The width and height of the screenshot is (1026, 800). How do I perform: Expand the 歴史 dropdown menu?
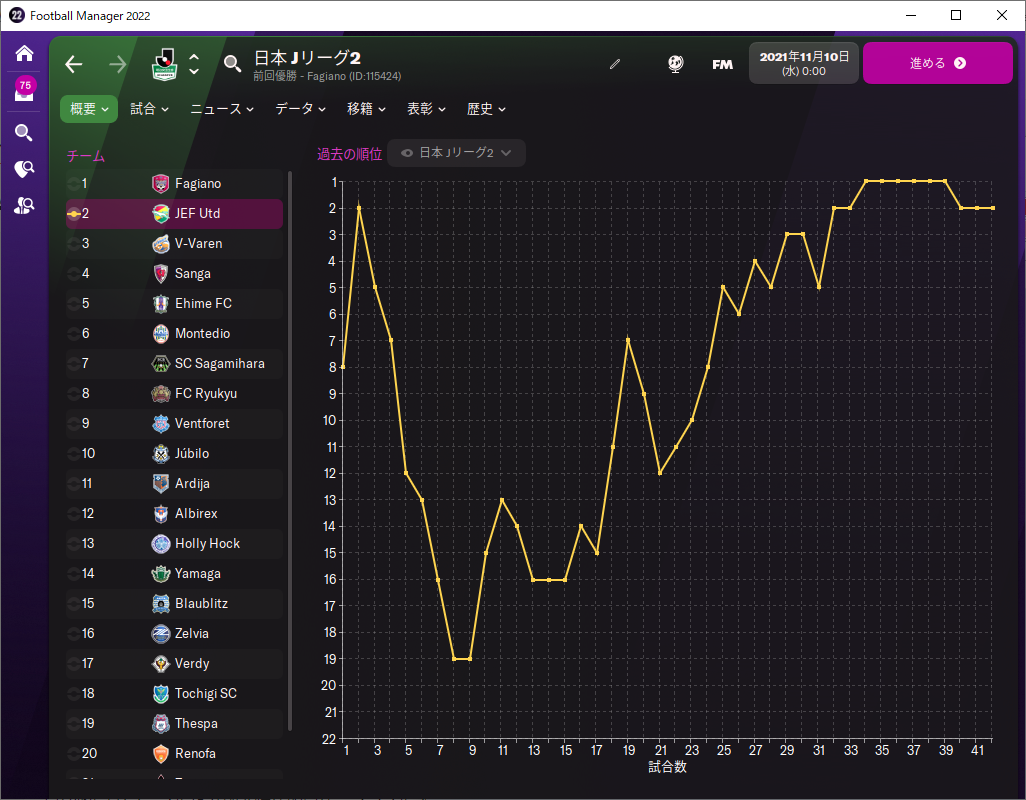click(x=486, y=109)
